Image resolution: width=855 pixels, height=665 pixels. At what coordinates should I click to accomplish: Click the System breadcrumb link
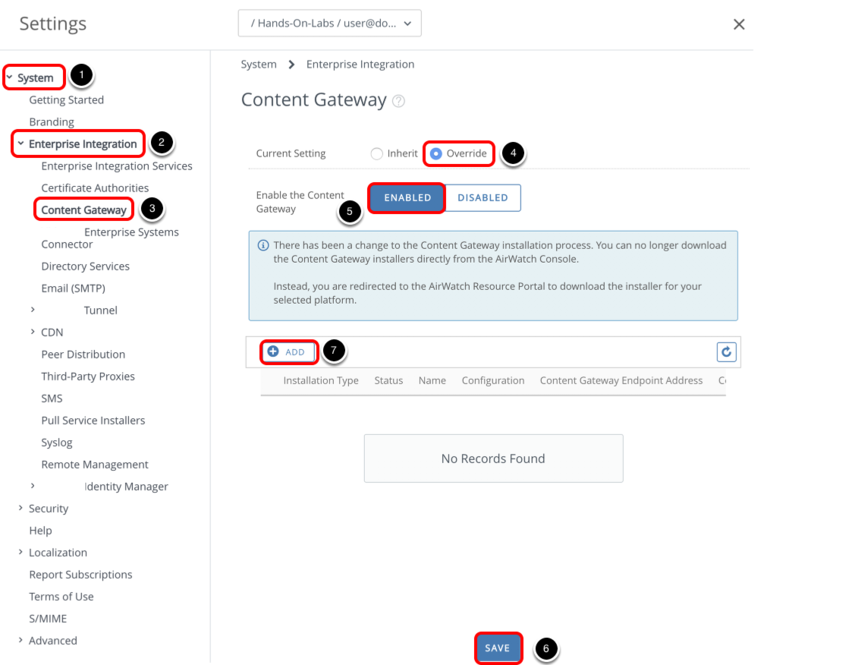point(258,64)
